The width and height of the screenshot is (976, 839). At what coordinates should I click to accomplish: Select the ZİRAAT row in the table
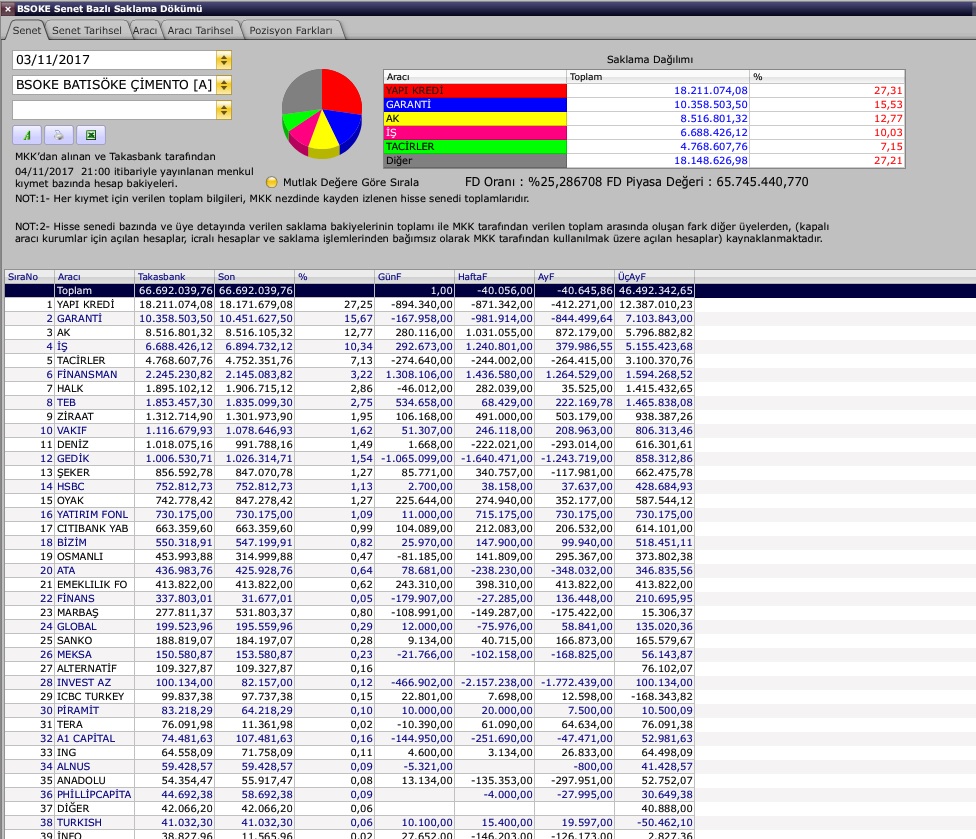click(349, 416)
